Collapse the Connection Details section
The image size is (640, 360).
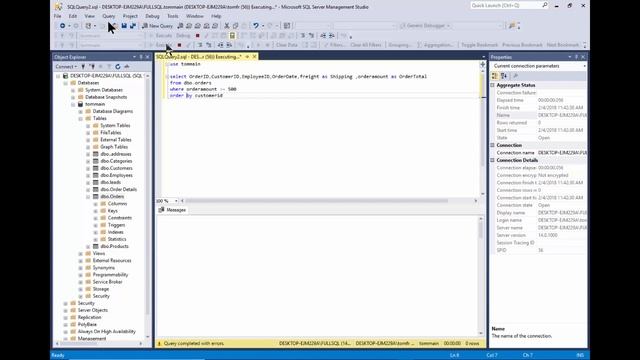(493, 160)
